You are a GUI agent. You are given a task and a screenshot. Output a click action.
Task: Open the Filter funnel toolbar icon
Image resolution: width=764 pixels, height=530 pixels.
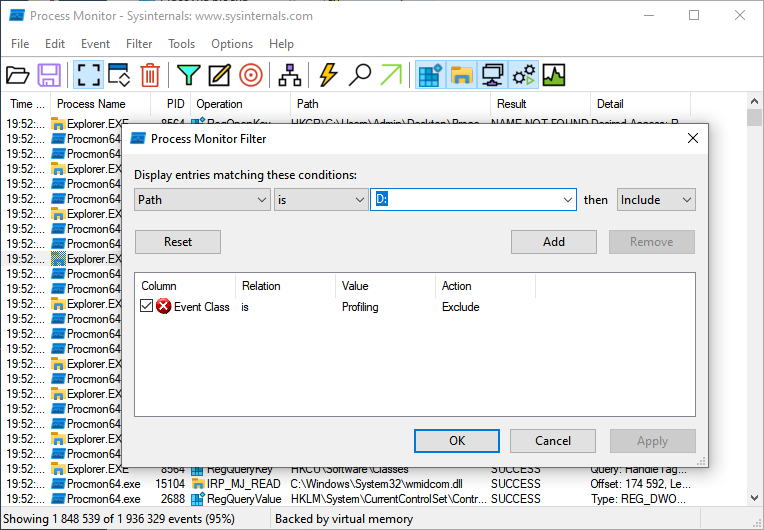pos(187,75)
